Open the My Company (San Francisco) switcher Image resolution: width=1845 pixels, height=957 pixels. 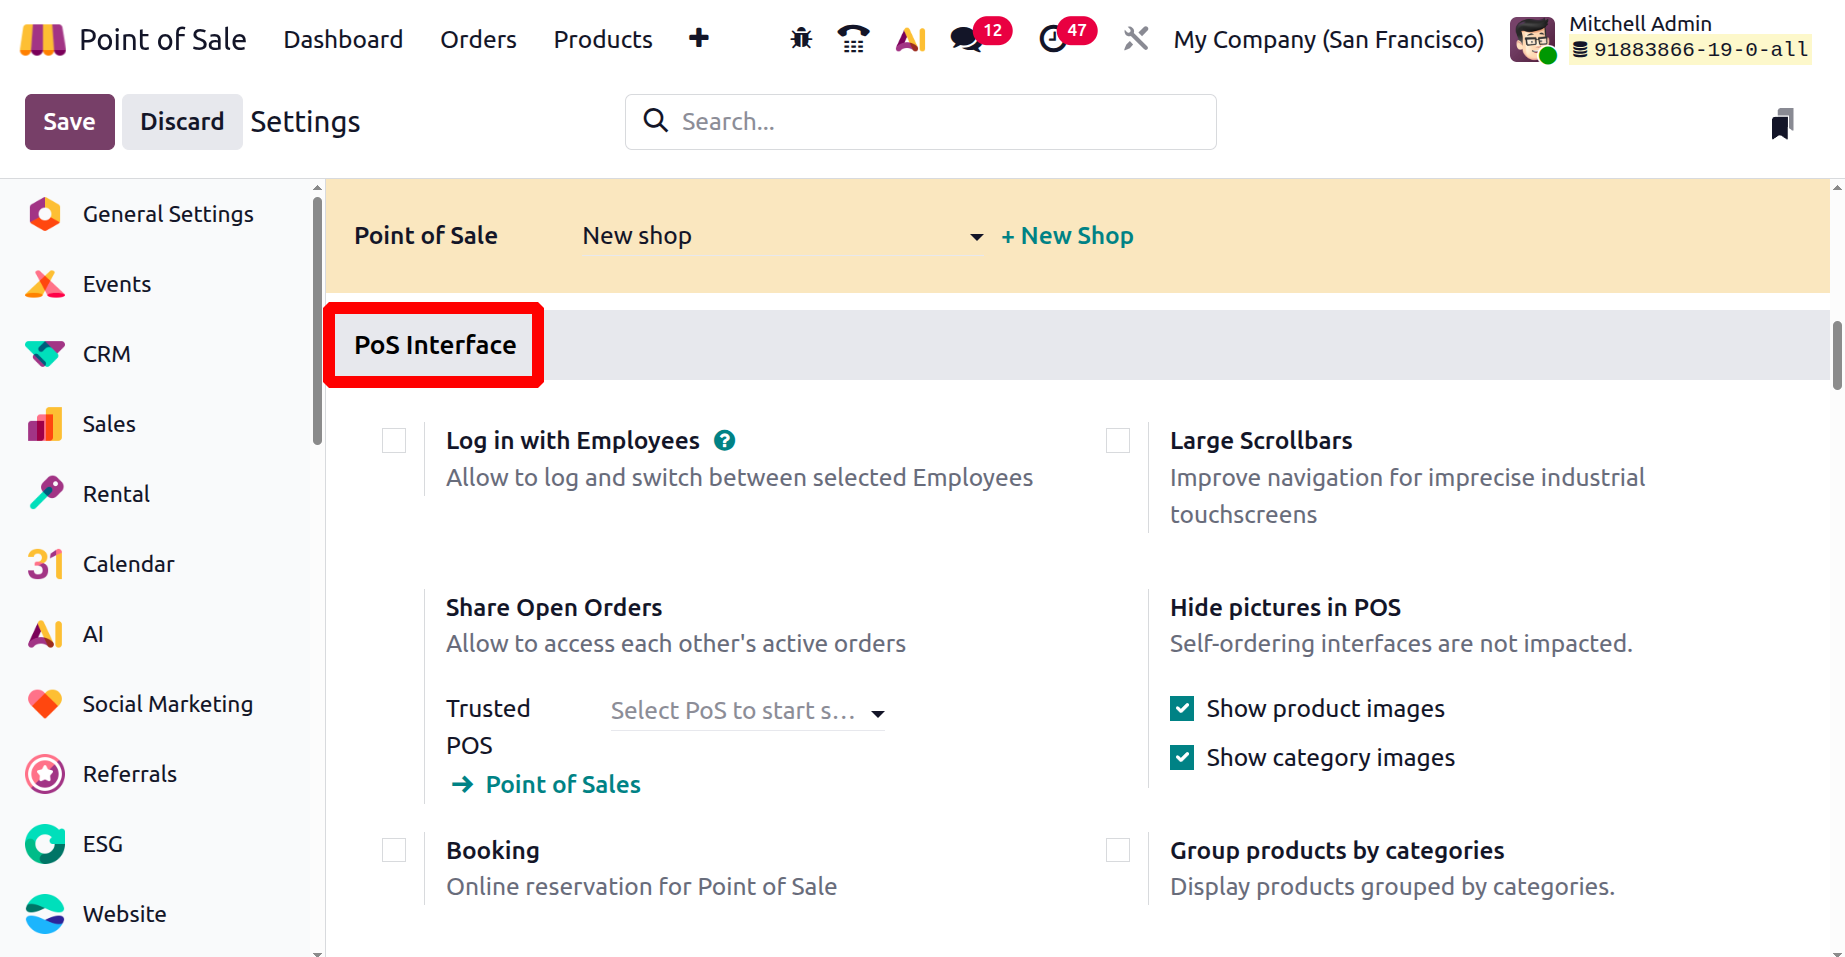pyautogui.click(x=1328, y=39)
